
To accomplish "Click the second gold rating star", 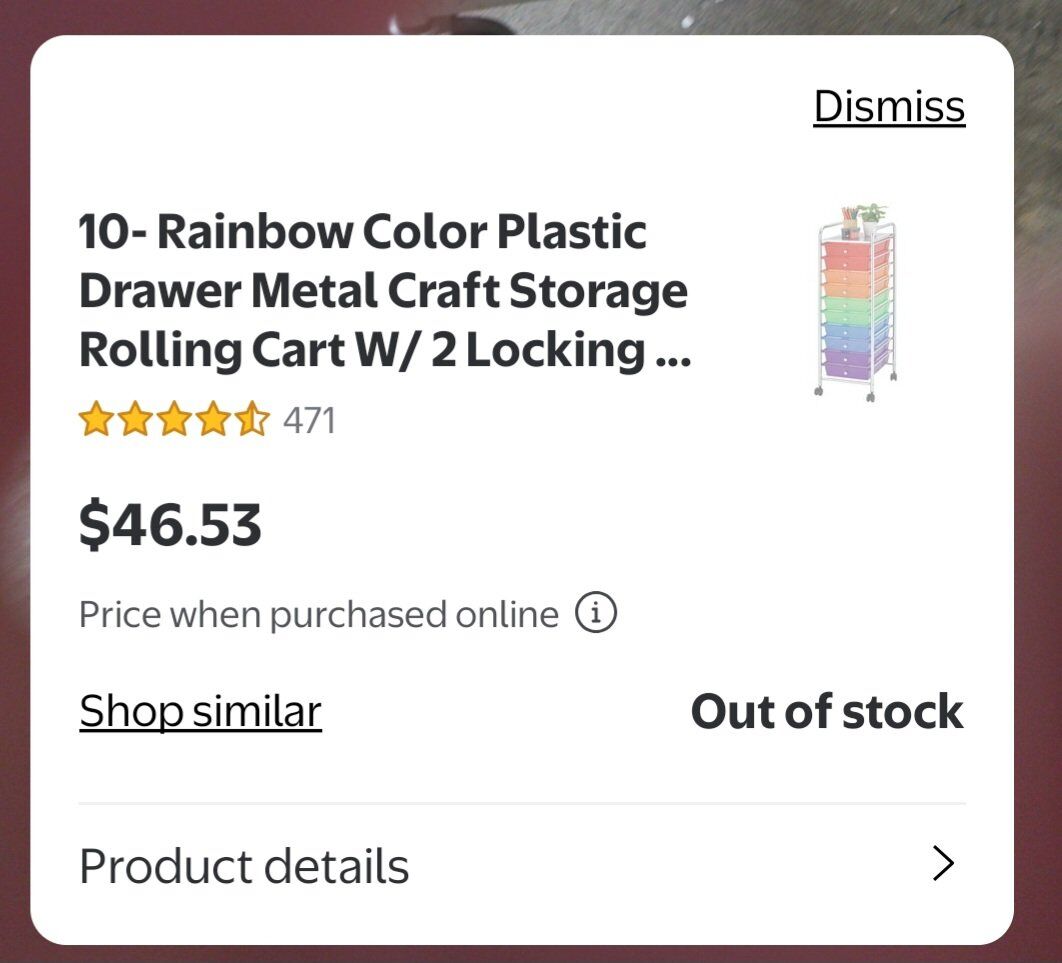I will point(135,420).
